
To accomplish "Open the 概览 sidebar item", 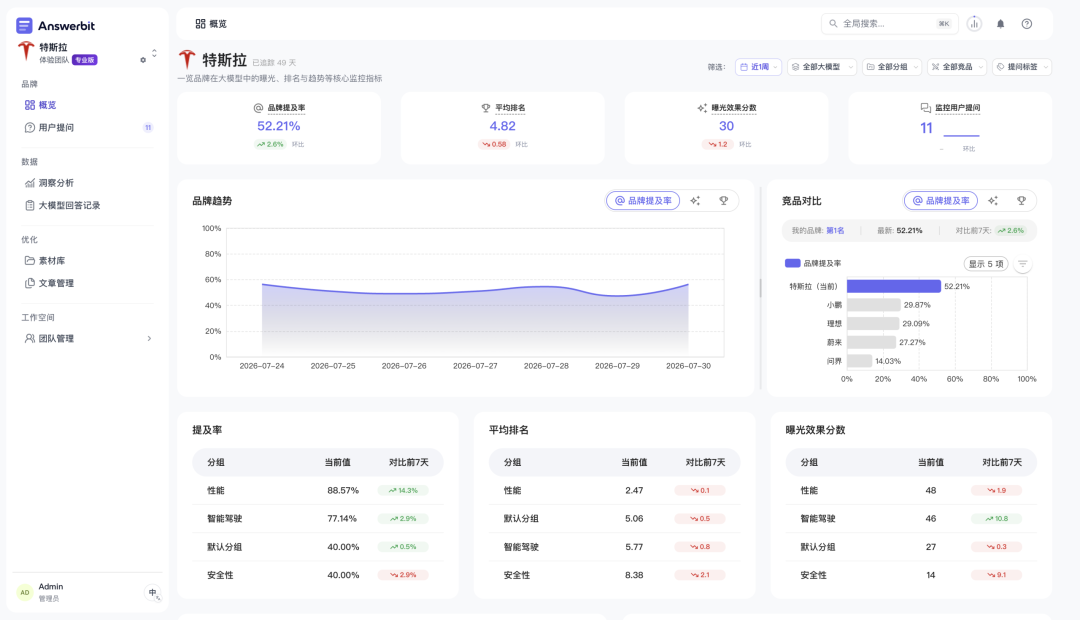I will coord(87,105).
